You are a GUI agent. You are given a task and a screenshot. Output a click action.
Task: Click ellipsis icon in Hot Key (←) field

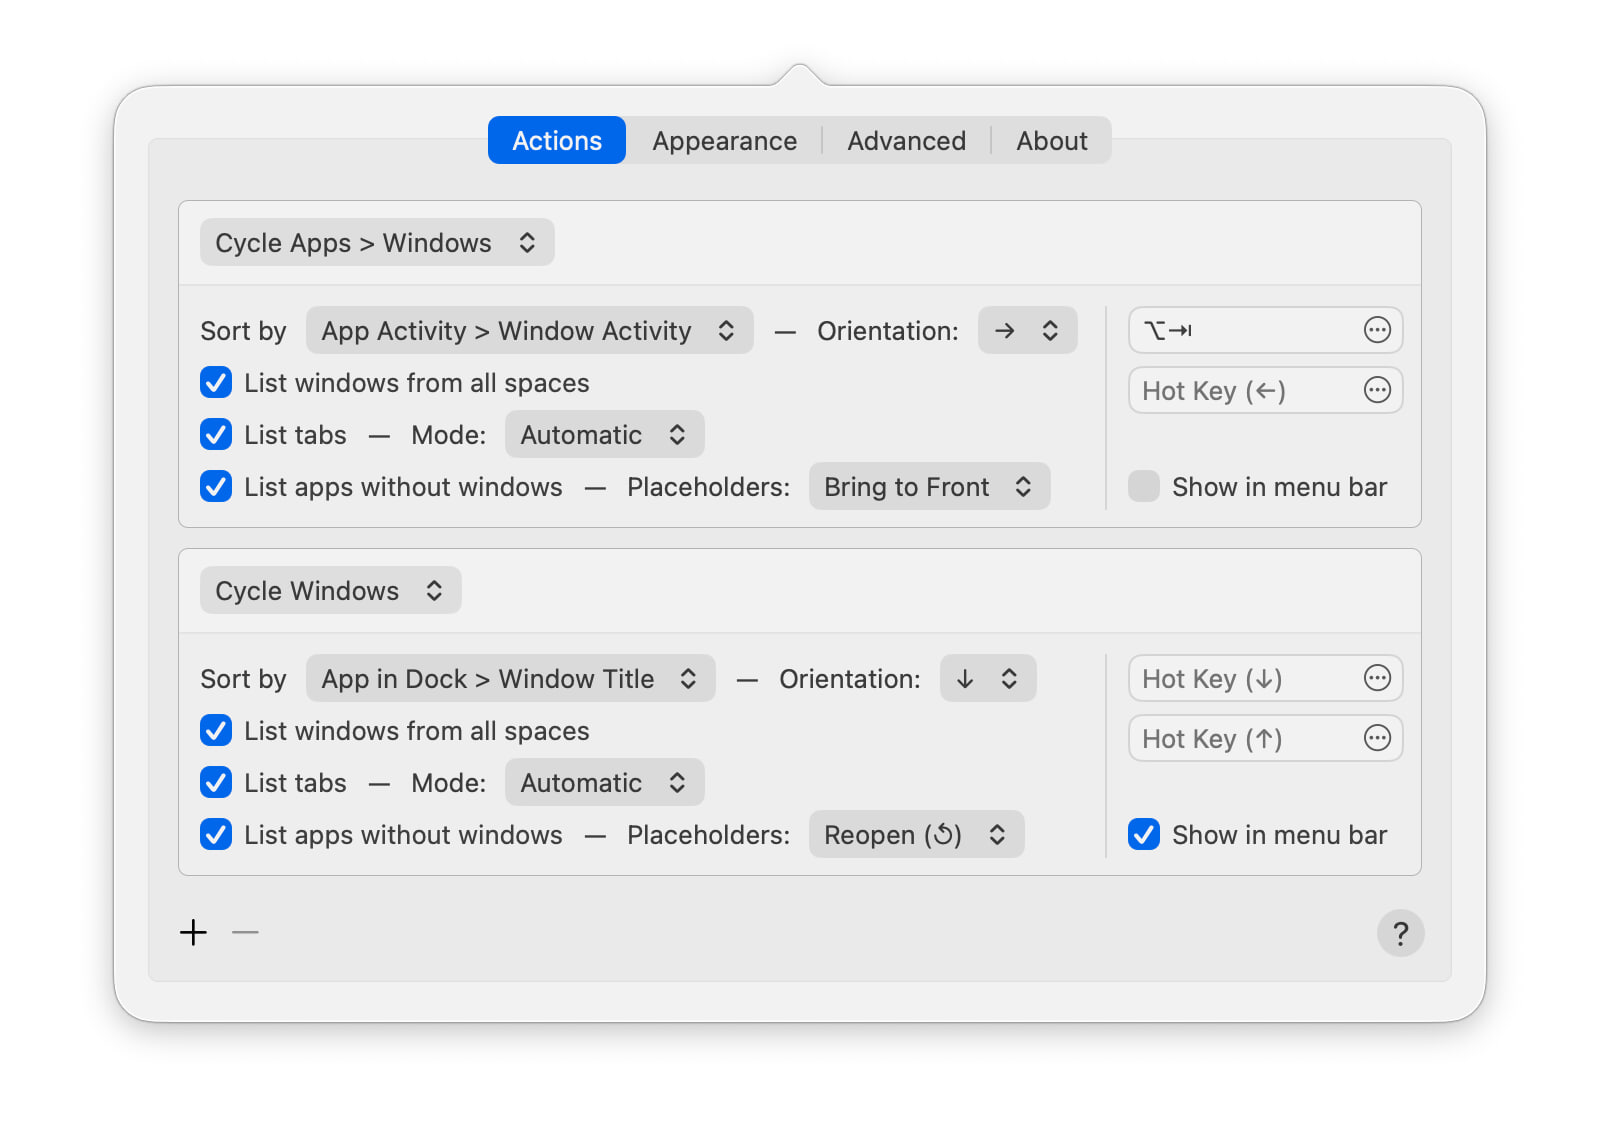point(1377,390)
